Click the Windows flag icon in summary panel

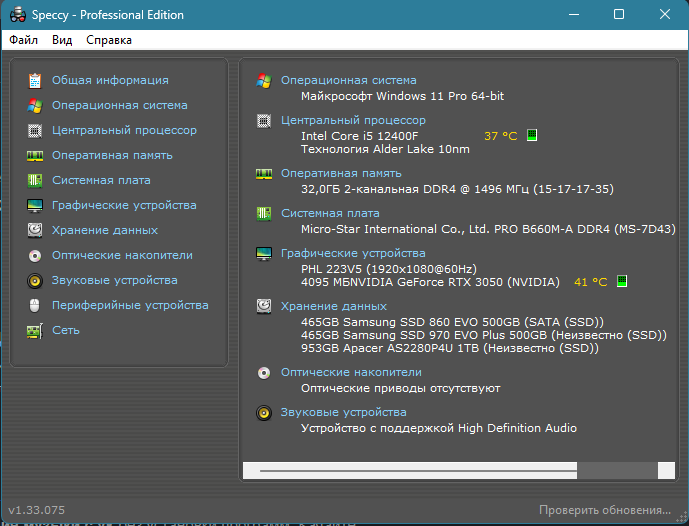coord(264,81)
